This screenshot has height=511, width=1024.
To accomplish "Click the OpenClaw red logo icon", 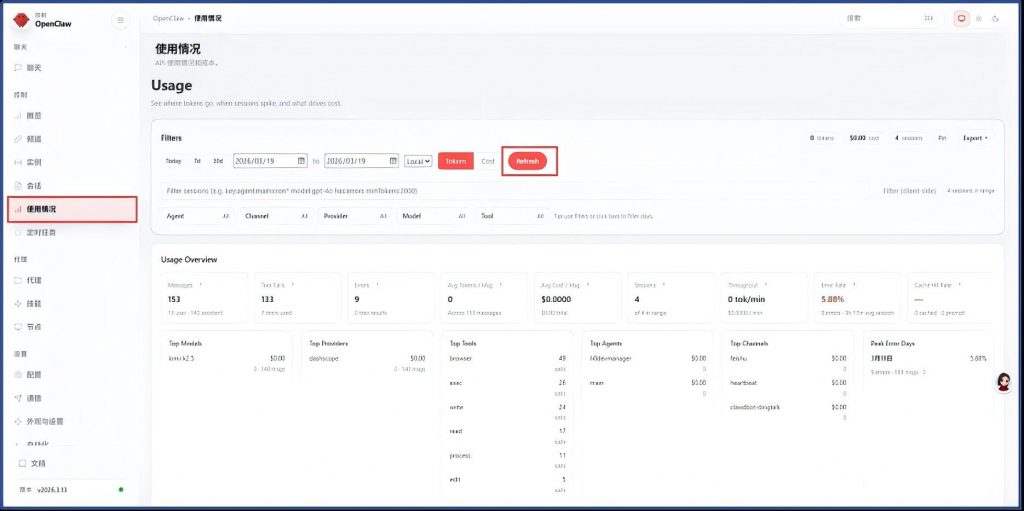I will click(x=22, y=20).
